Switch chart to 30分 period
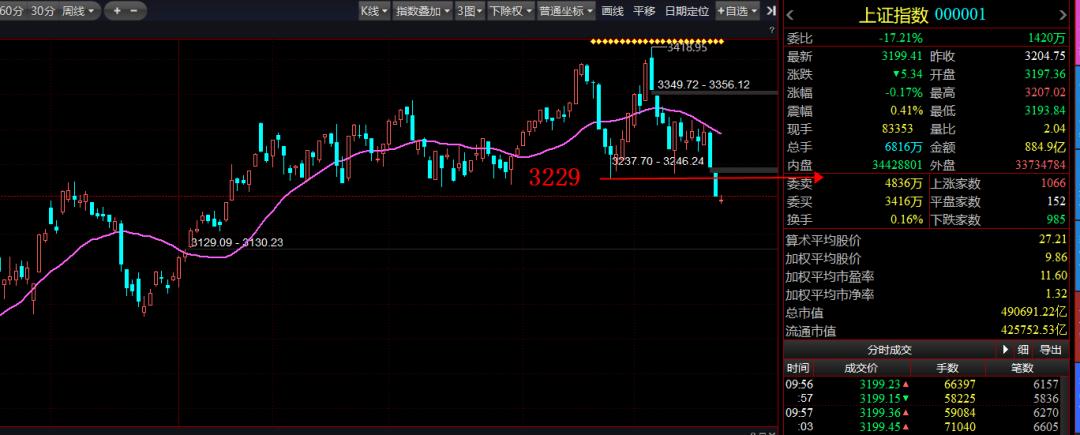 pos(43,10)
